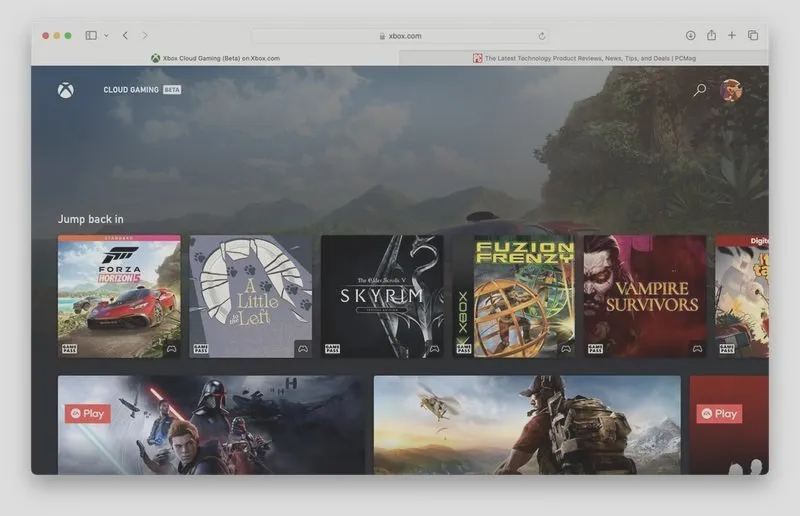800x516 pixels.
Task: Click Game Pass badge on Vampire Survivors tile
Action: click(x=595, y=349)
